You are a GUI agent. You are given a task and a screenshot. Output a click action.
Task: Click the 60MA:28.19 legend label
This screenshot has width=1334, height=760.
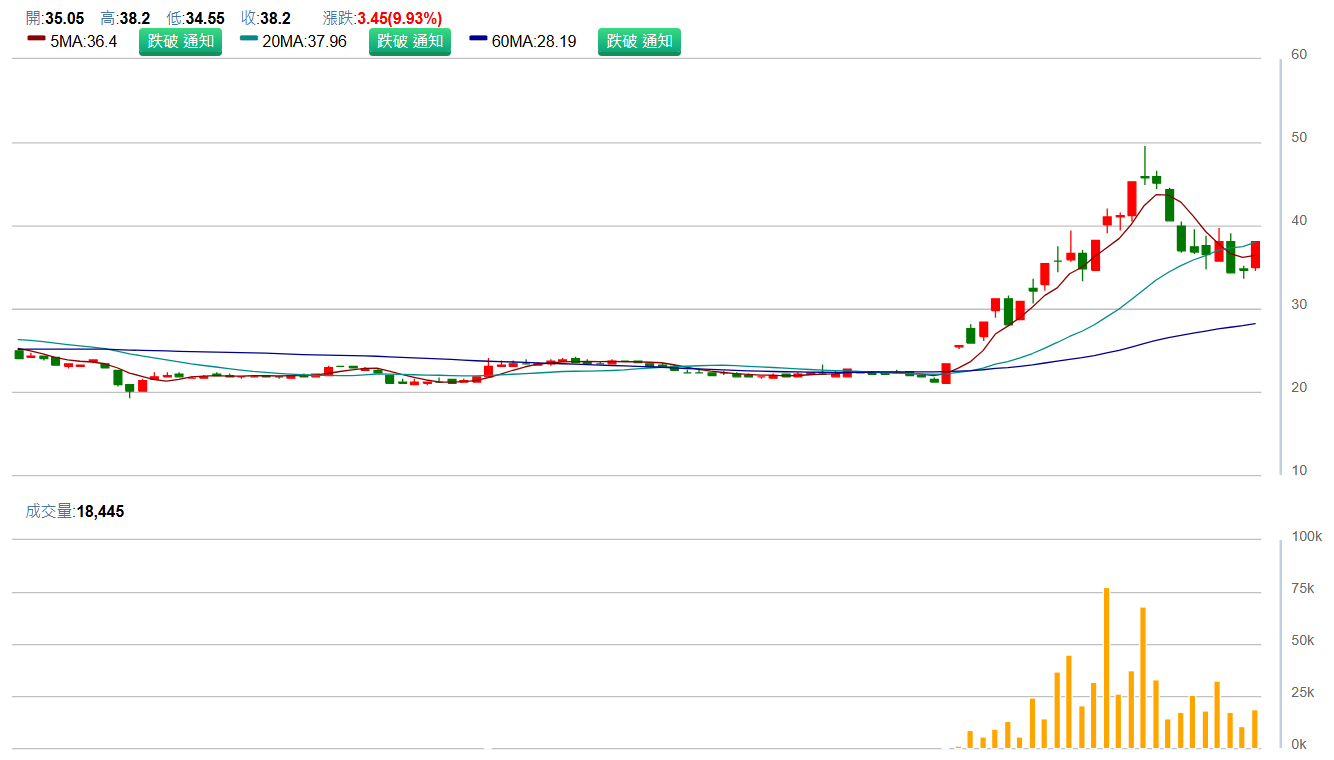tap(534, 42)
